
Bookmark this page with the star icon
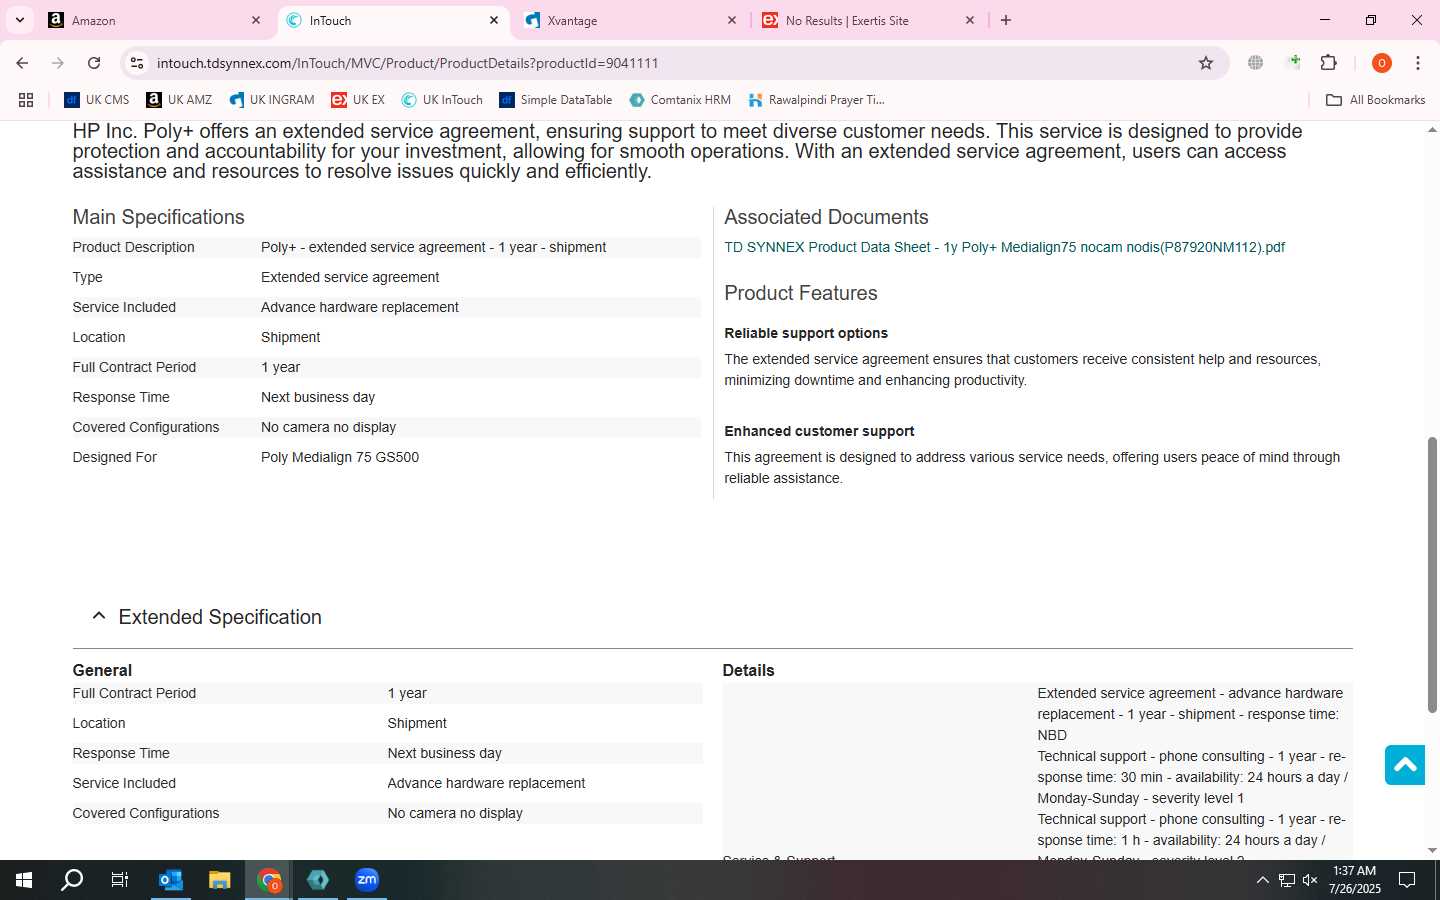tap(1206, 63)
